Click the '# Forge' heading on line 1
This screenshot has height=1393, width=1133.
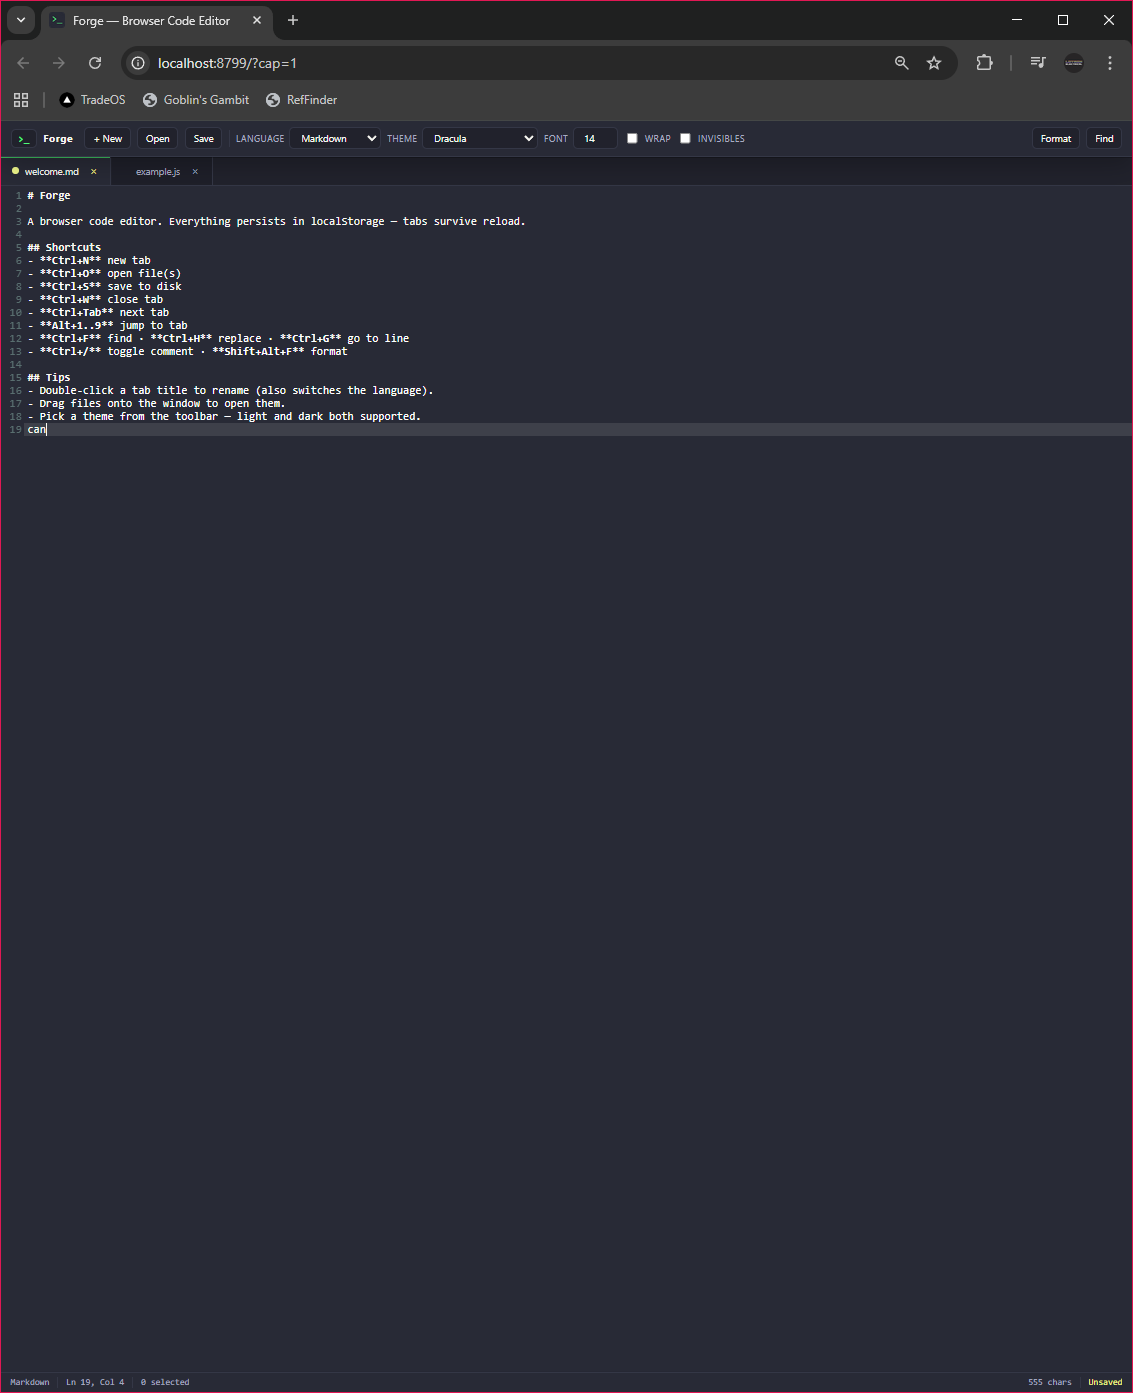tap(49, 195)
